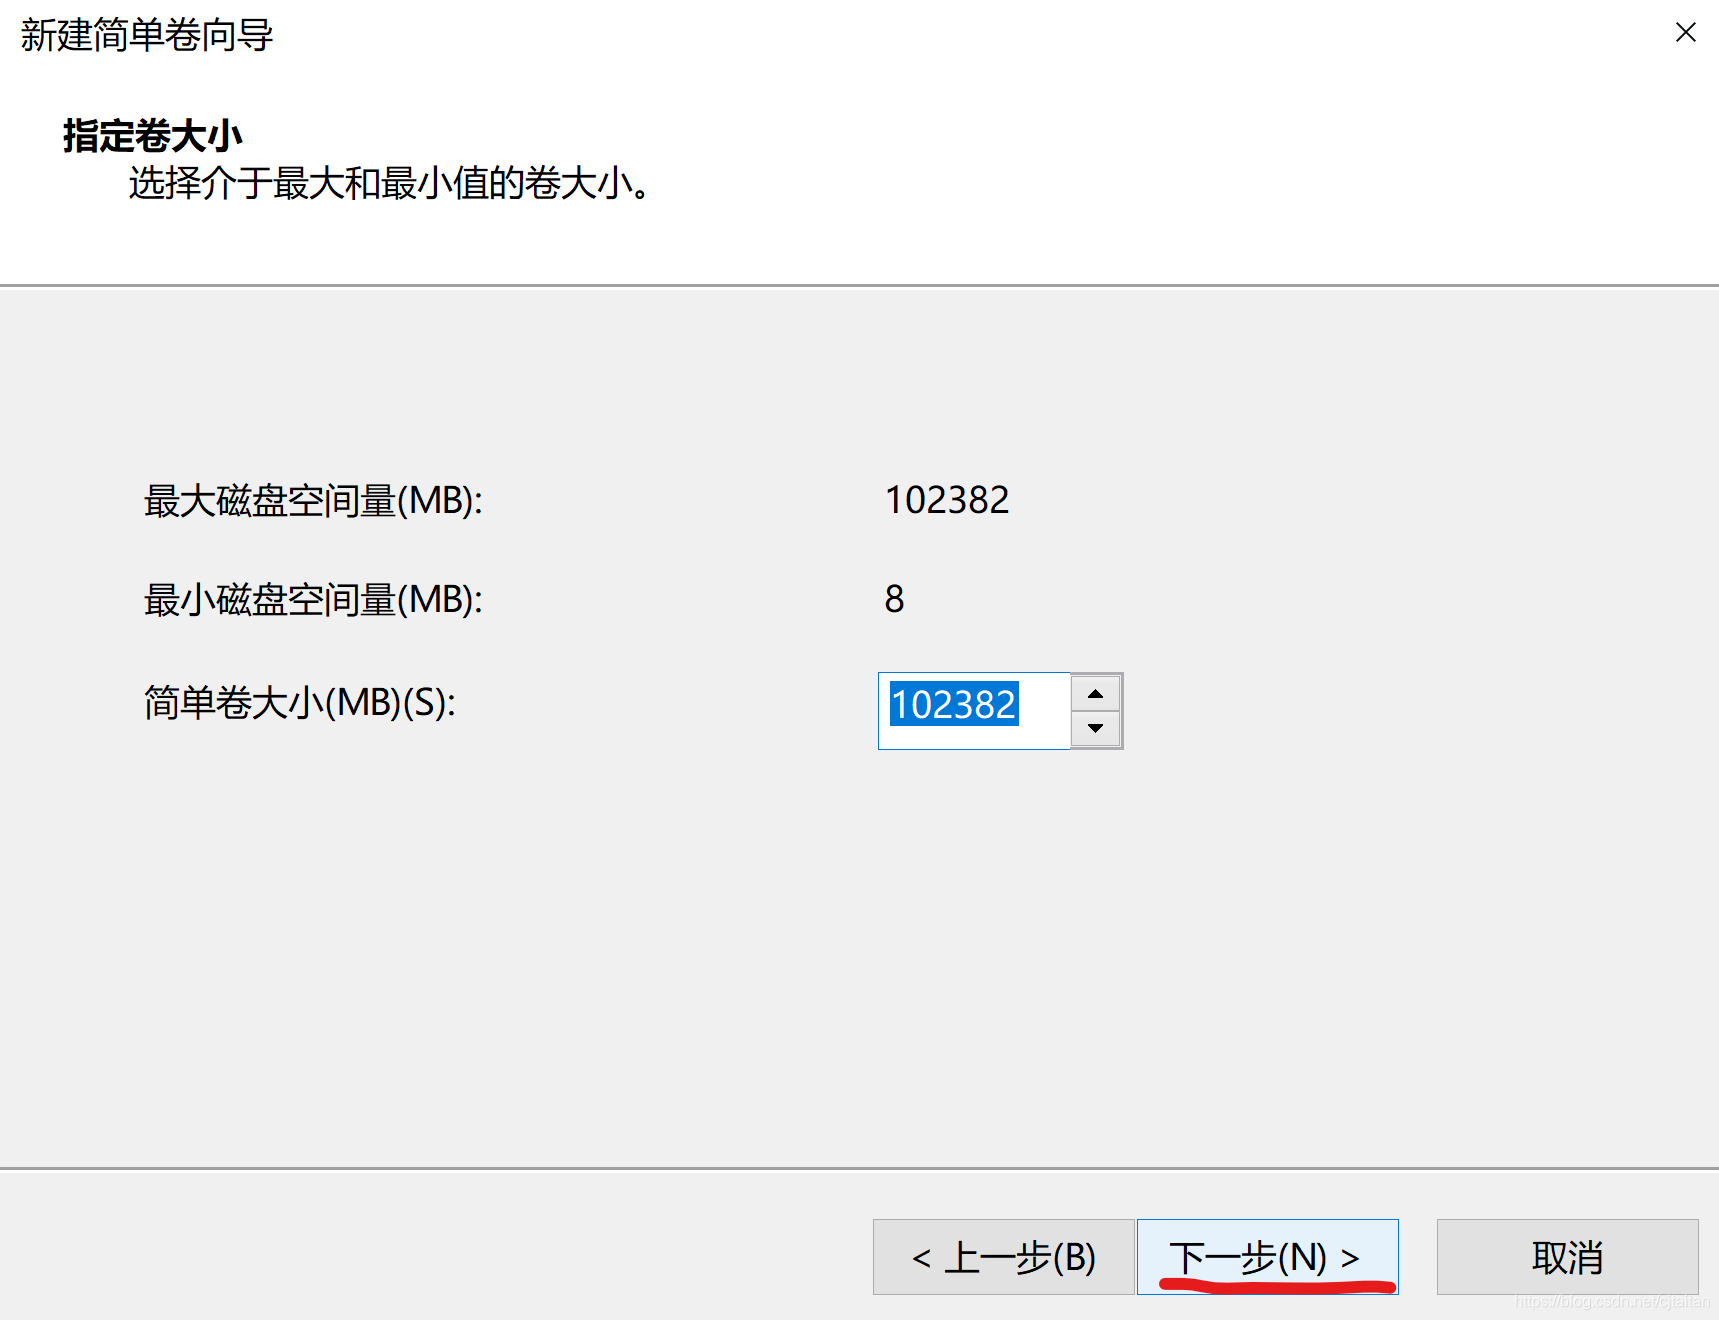
Task: Decrease volume size with down spinner arrow
Action: pos(1095,728)
